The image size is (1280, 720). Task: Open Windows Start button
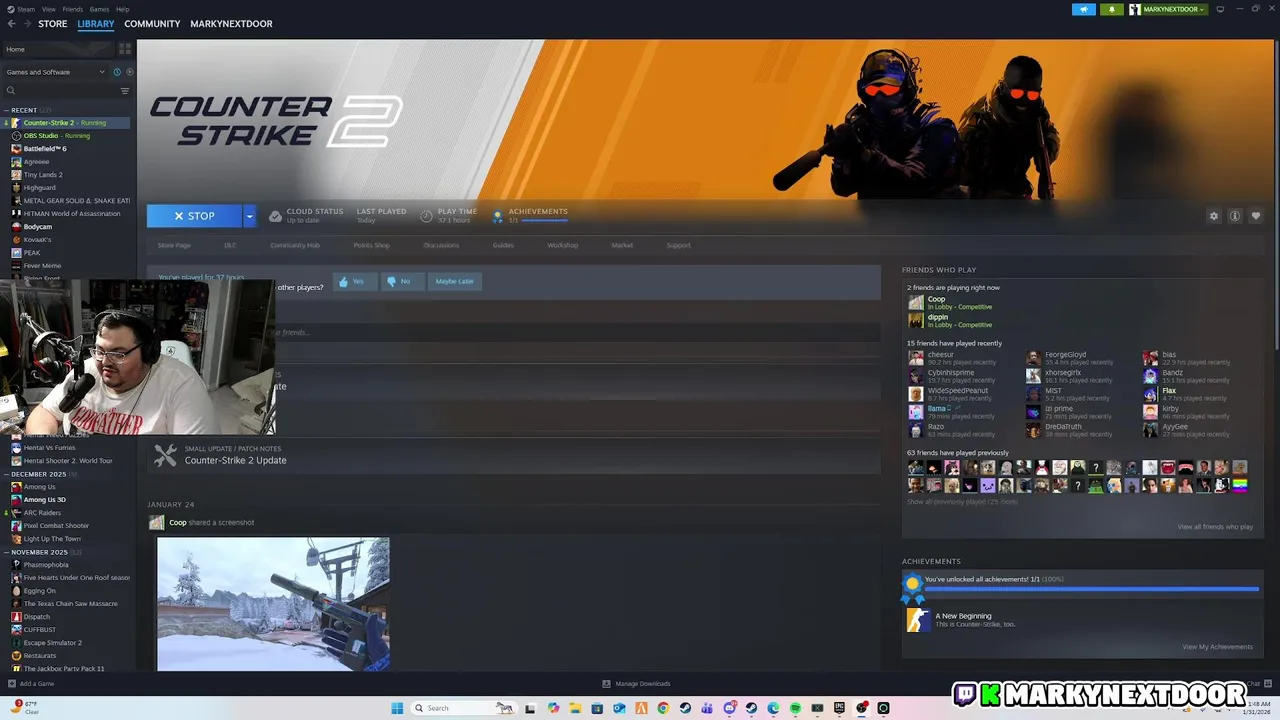point(397,708)
